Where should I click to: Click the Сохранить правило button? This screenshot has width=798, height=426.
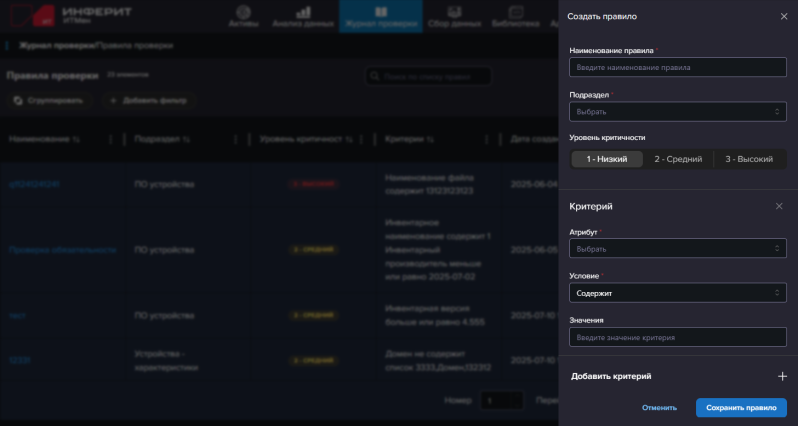pyautogui.click(x=741, y=408)
